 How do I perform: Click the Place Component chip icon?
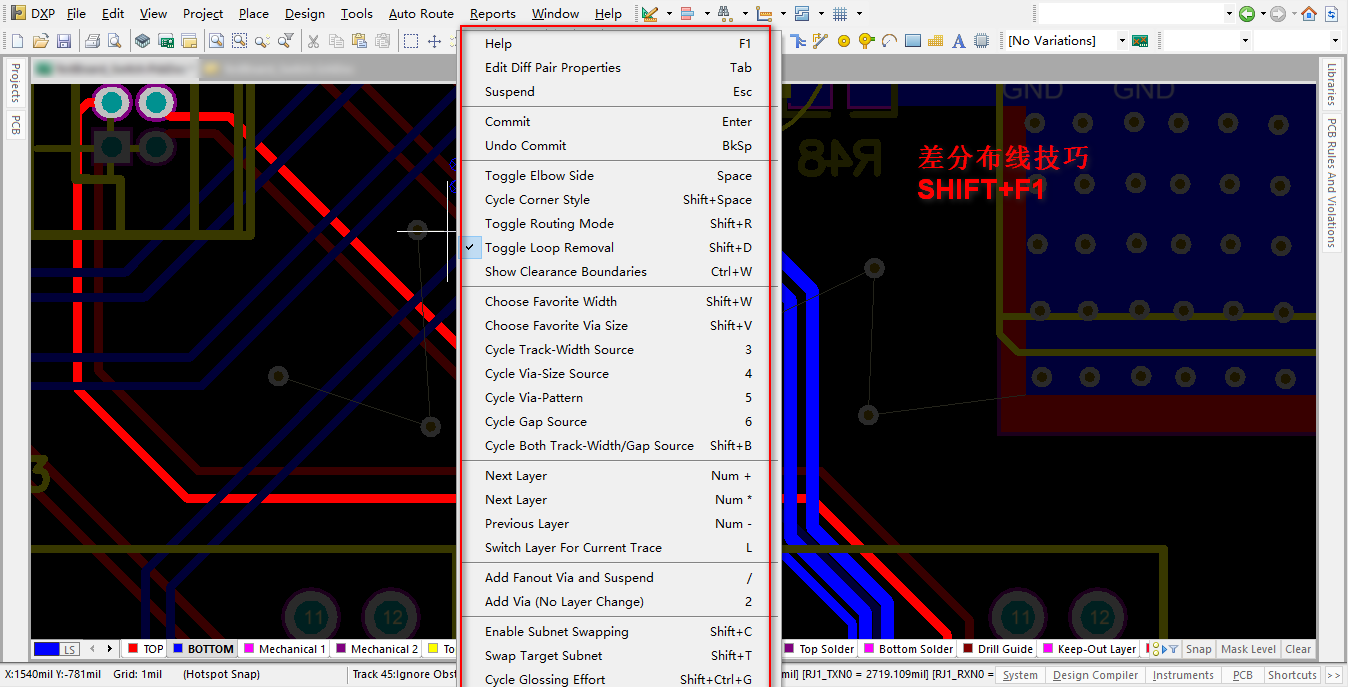[981, 41]
